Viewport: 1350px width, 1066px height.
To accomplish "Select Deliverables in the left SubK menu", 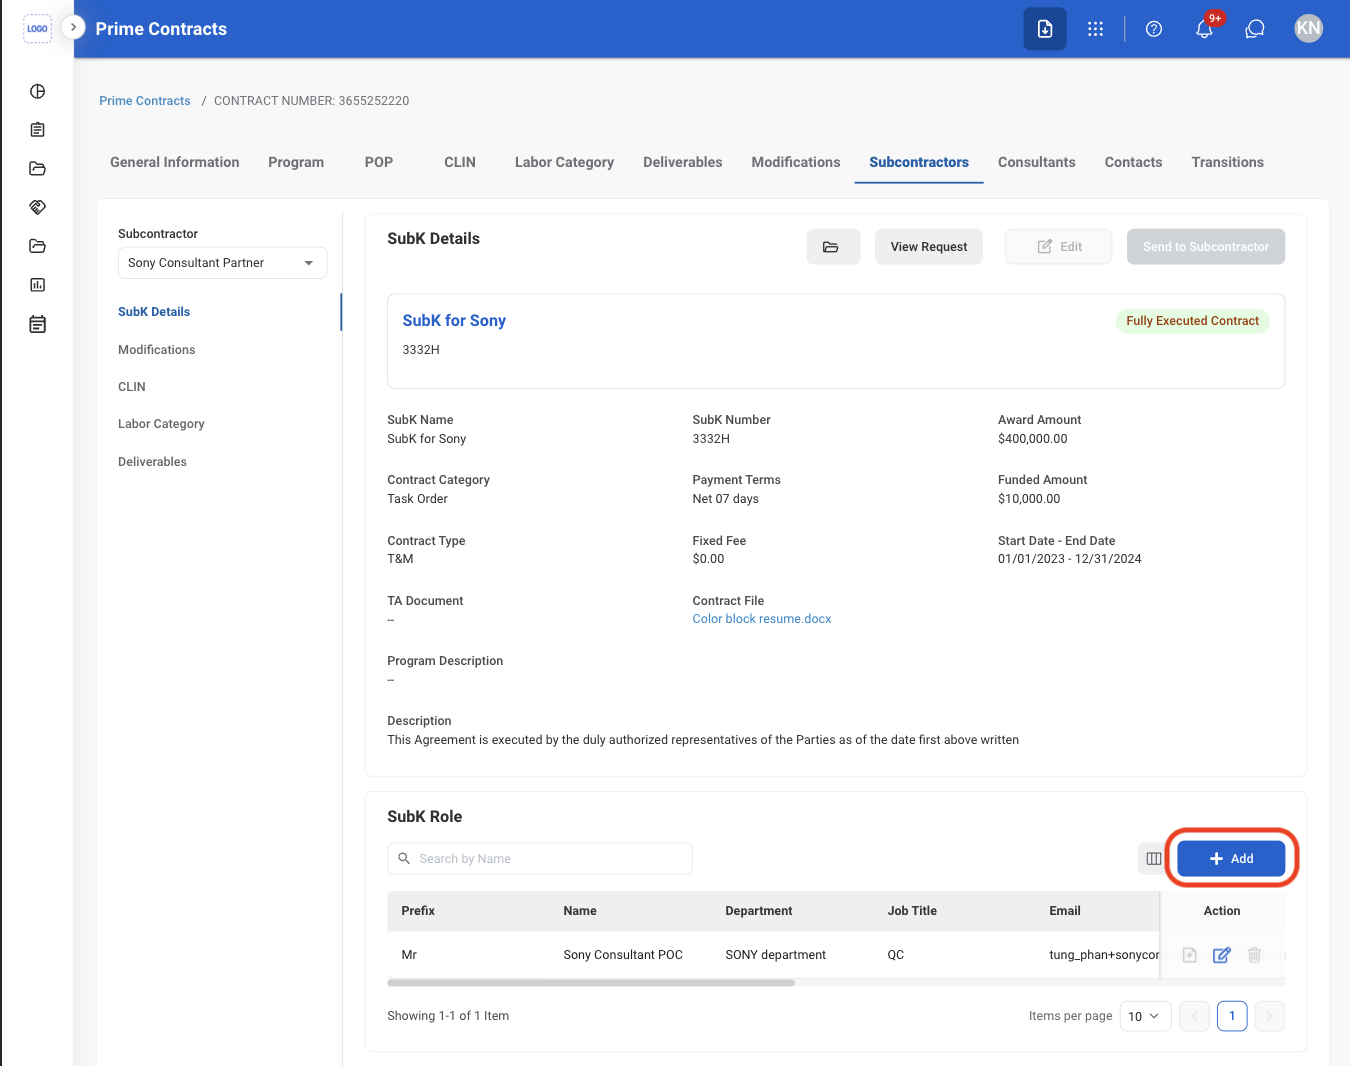I will coord(152,462).
